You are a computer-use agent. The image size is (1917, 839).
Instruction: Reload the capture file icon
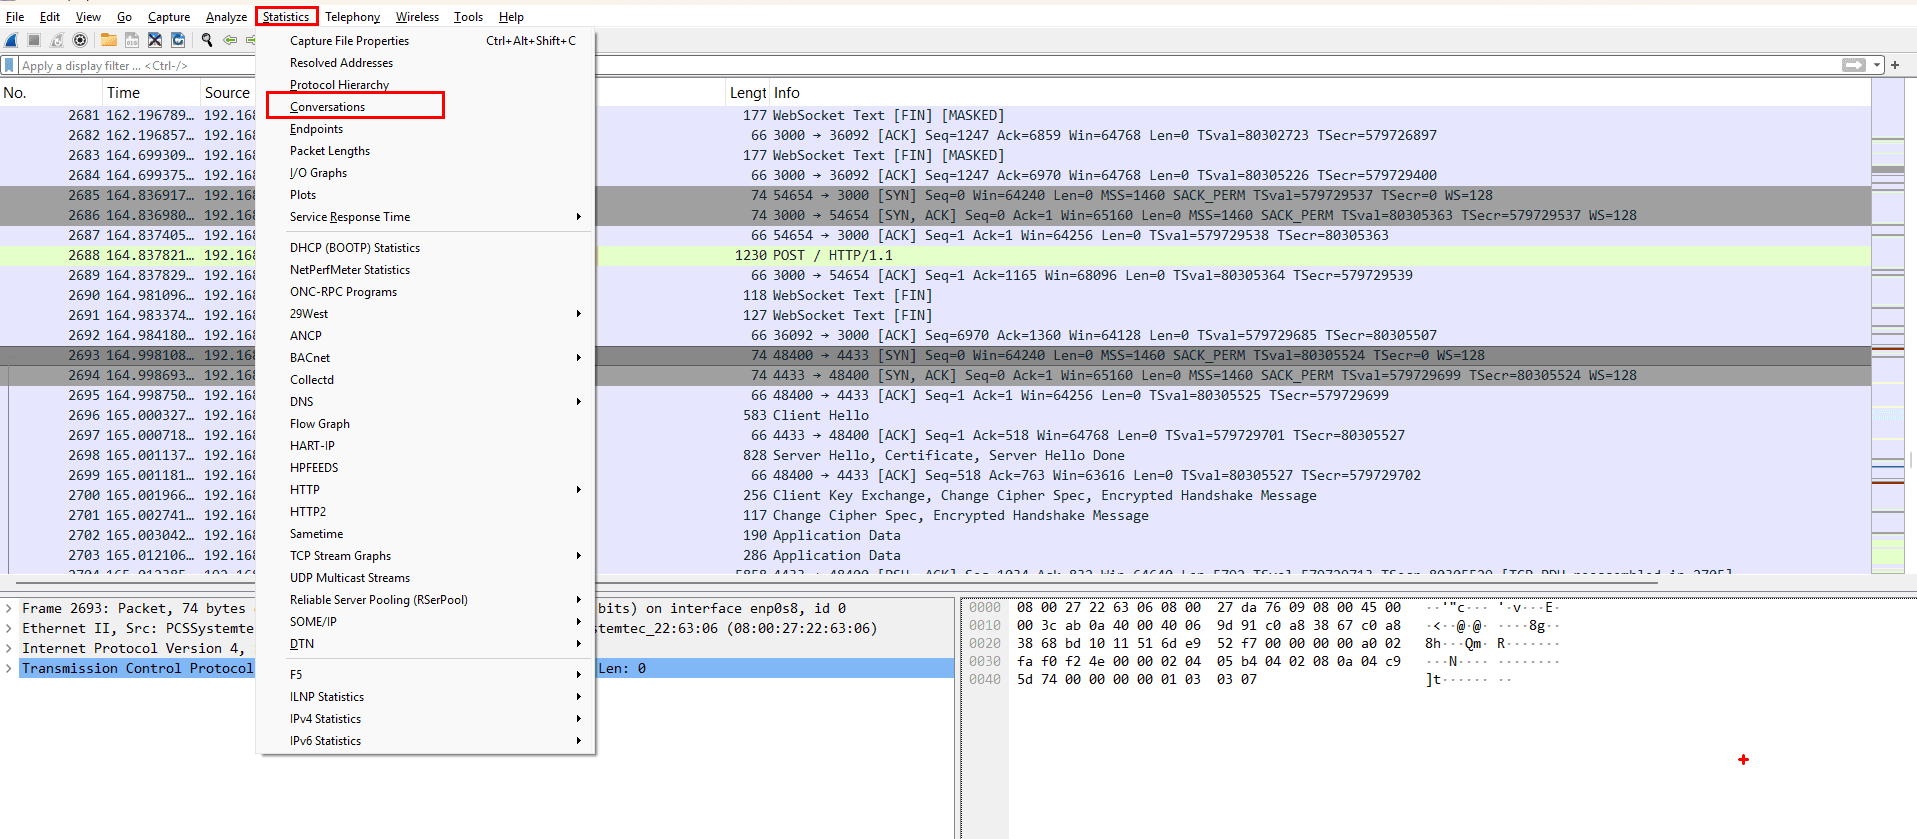178,40
